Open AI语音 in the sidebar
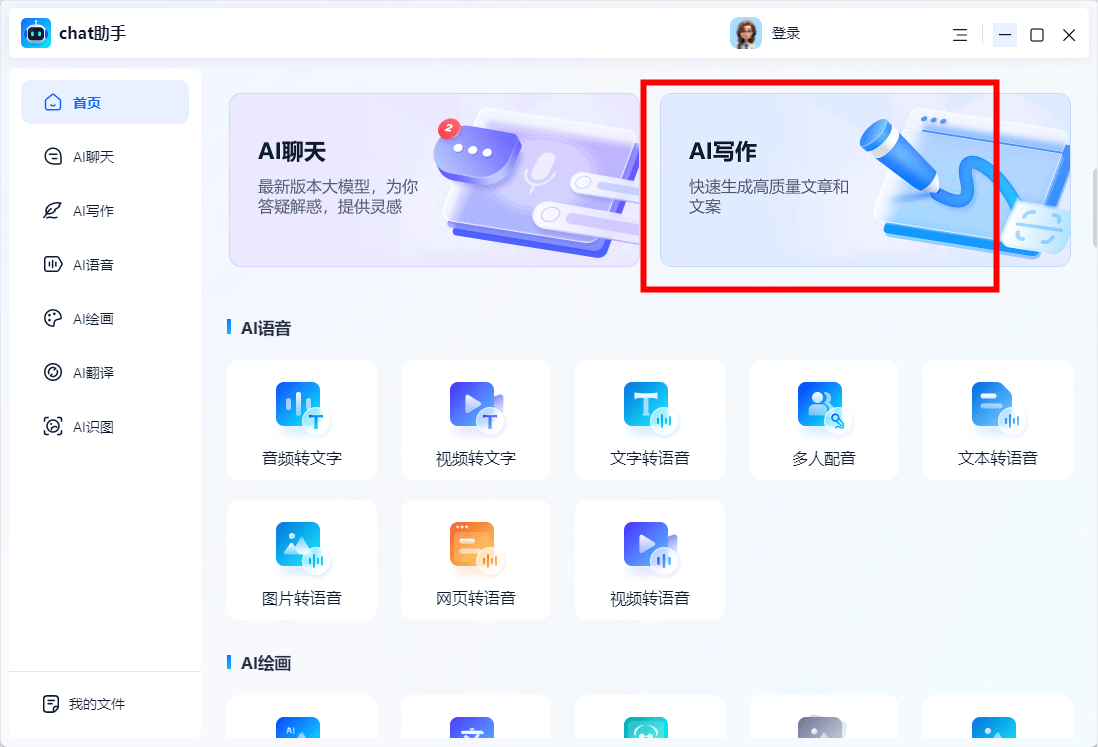The image size is (1098, 747). pyautogui.click(x=105, y=264)
